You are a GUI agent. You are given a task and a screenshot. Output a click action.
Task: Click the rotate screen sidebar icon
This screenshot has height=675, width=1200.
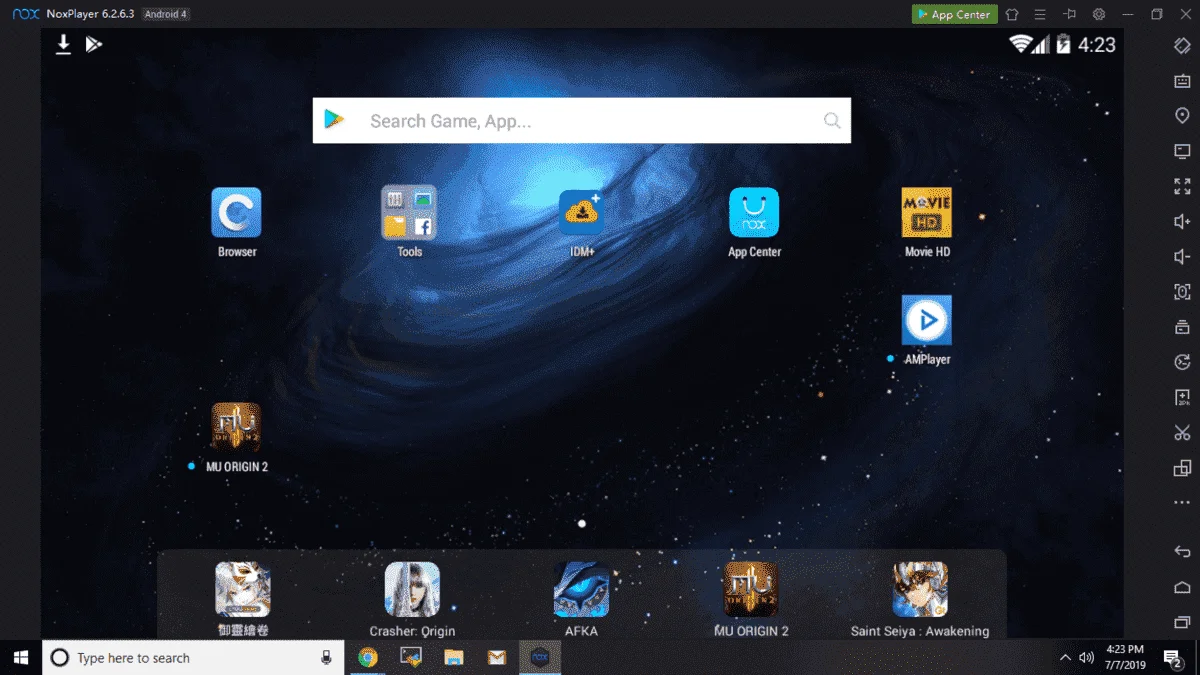click(x=1182, y=46)
